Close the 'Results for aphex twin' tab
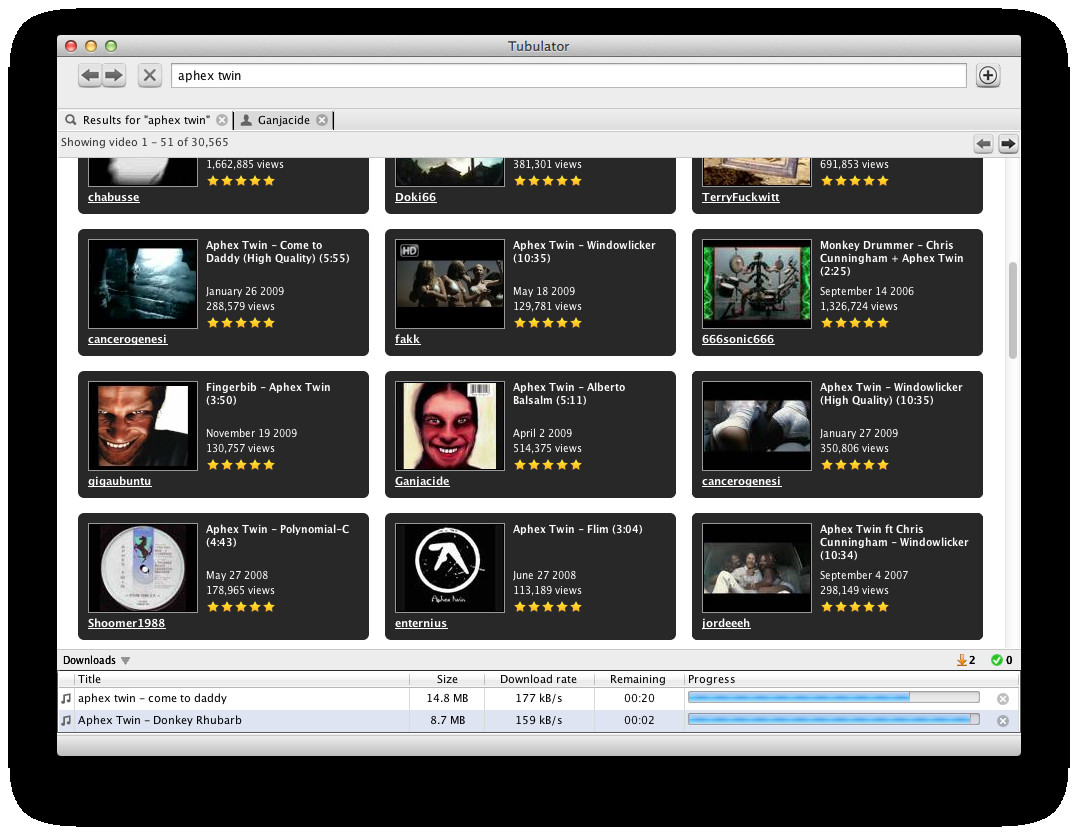Image resolution: width=1078 pixels, height=835 pixels. click(x=222, y=120)
